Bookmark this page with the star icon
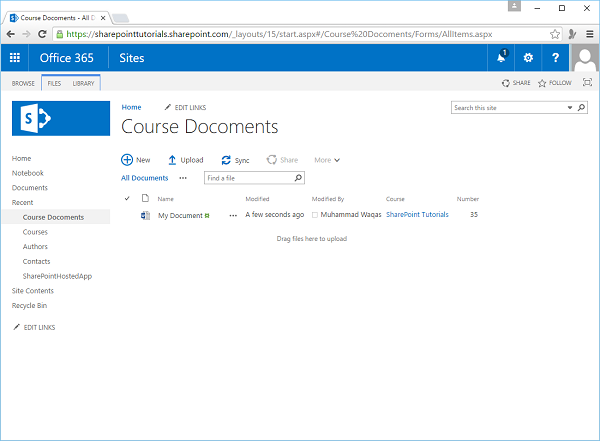This screenshot has height=441, width=600. 555,34
